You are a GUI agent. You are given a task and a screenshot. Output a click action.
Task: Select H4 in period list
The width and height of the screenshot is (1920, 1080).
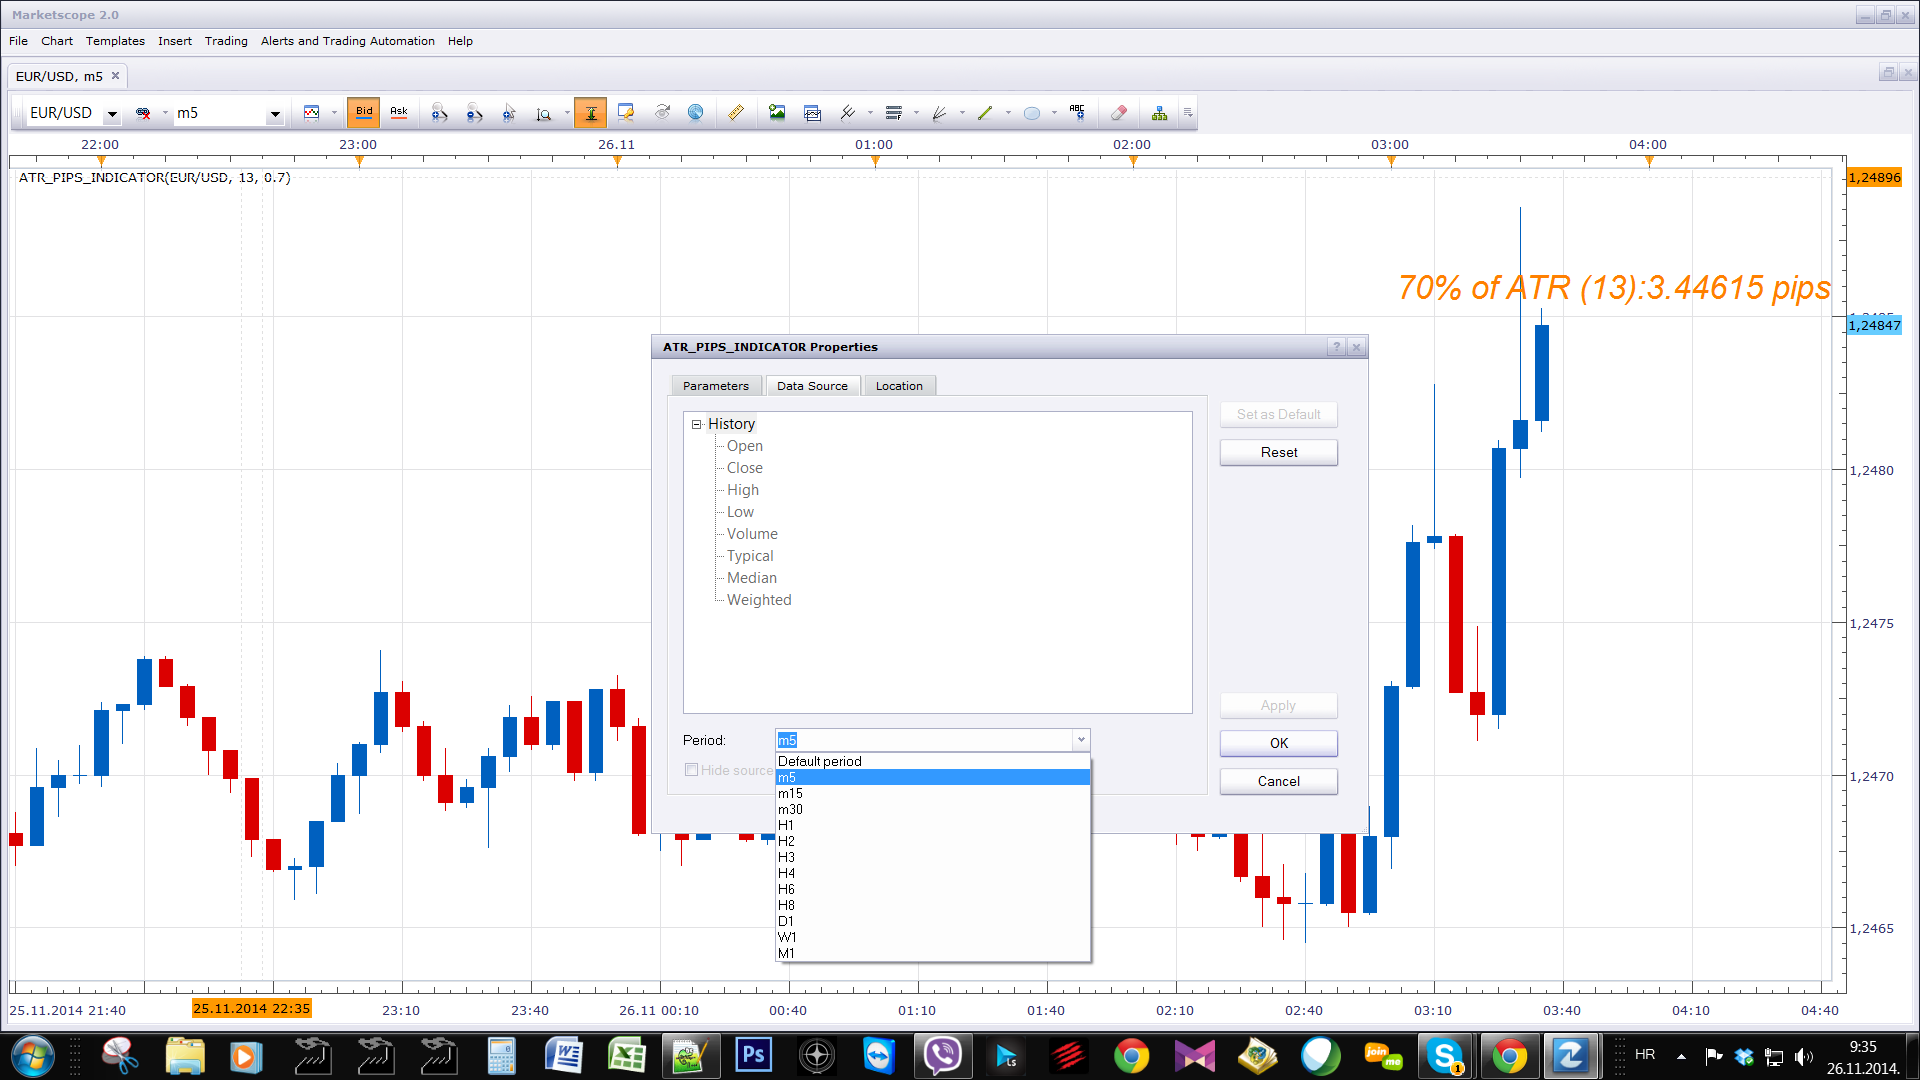tap(932, 873)
